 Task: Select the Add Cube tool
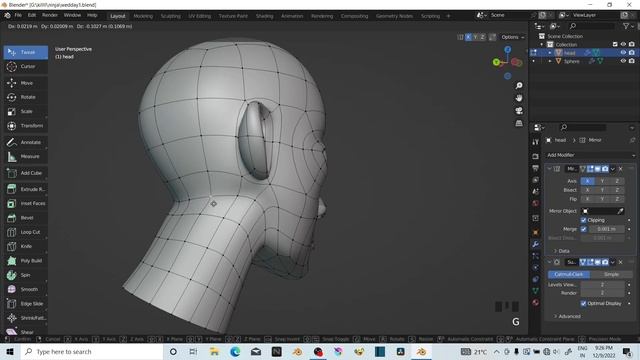coord(26,173)
